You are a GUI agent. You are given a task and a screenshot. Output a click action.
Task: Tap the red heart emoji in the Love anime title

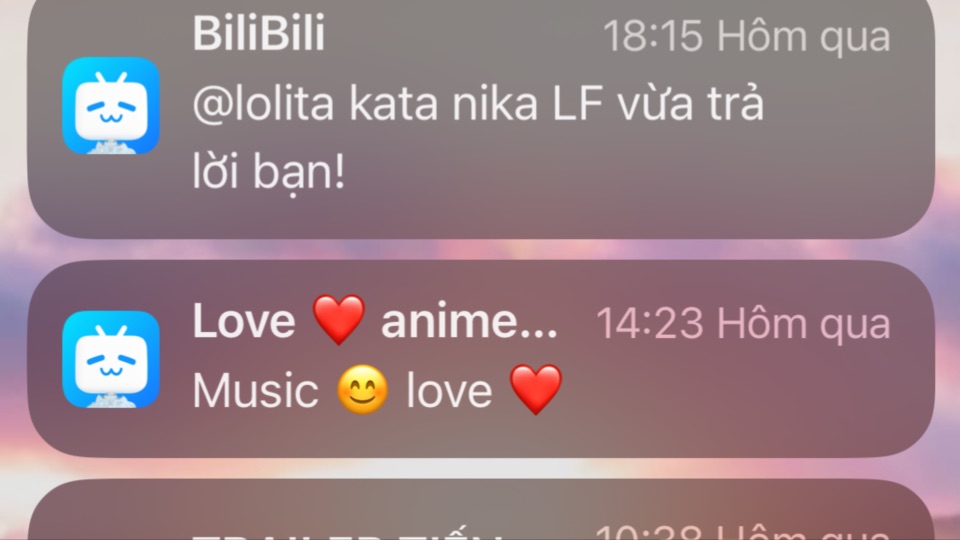(x=339, y=320)
